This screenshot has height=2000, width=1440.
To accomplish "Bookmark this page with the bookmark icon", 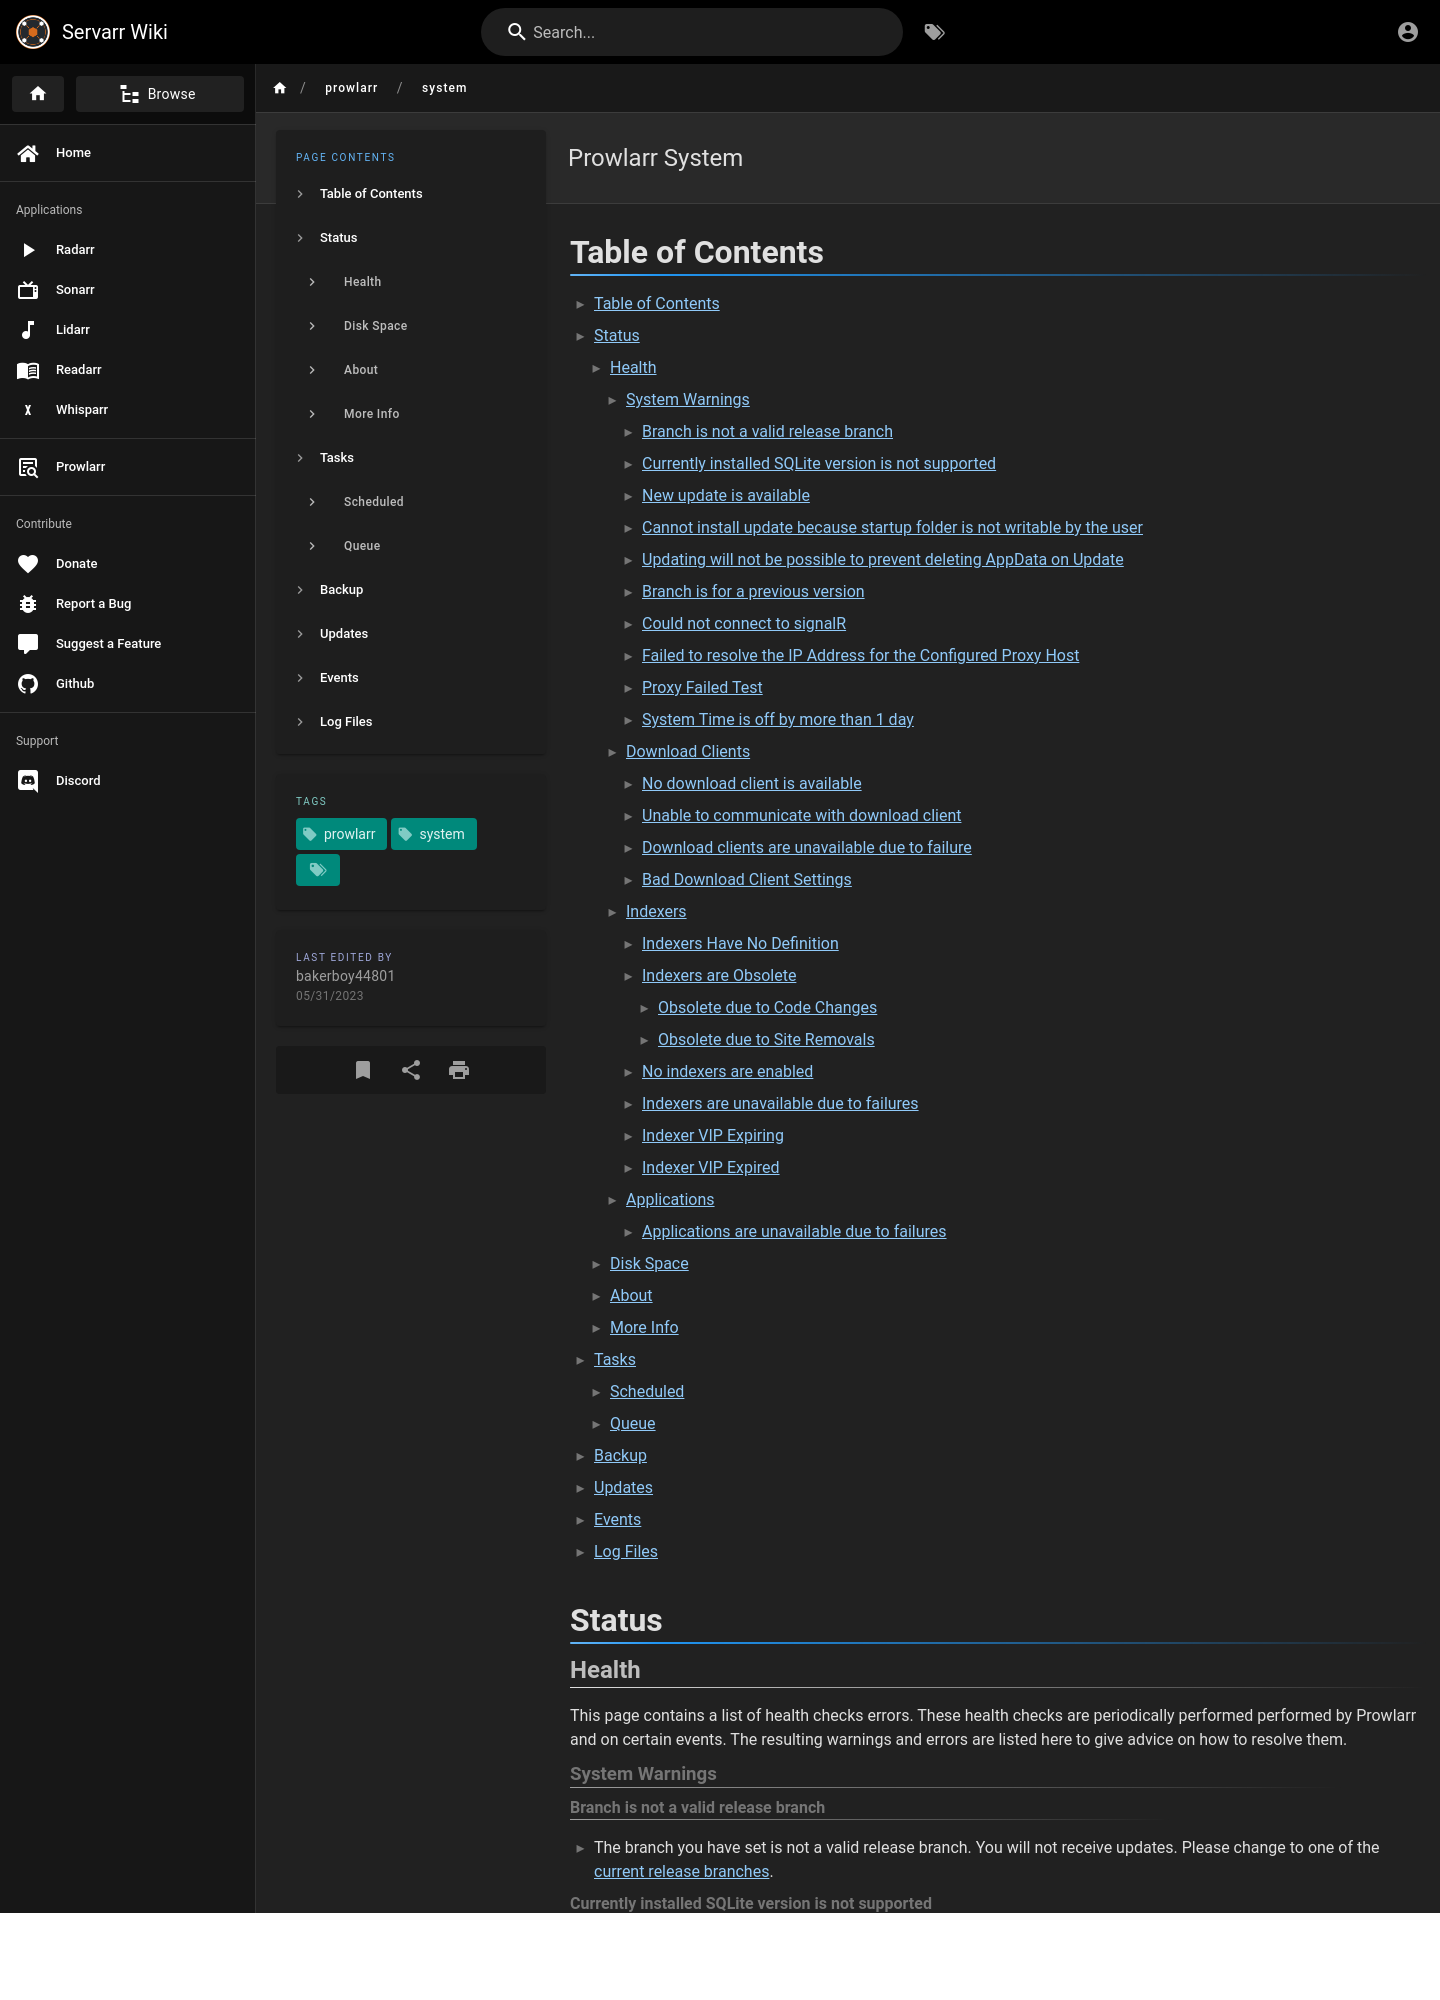I will pos(363,1070).
